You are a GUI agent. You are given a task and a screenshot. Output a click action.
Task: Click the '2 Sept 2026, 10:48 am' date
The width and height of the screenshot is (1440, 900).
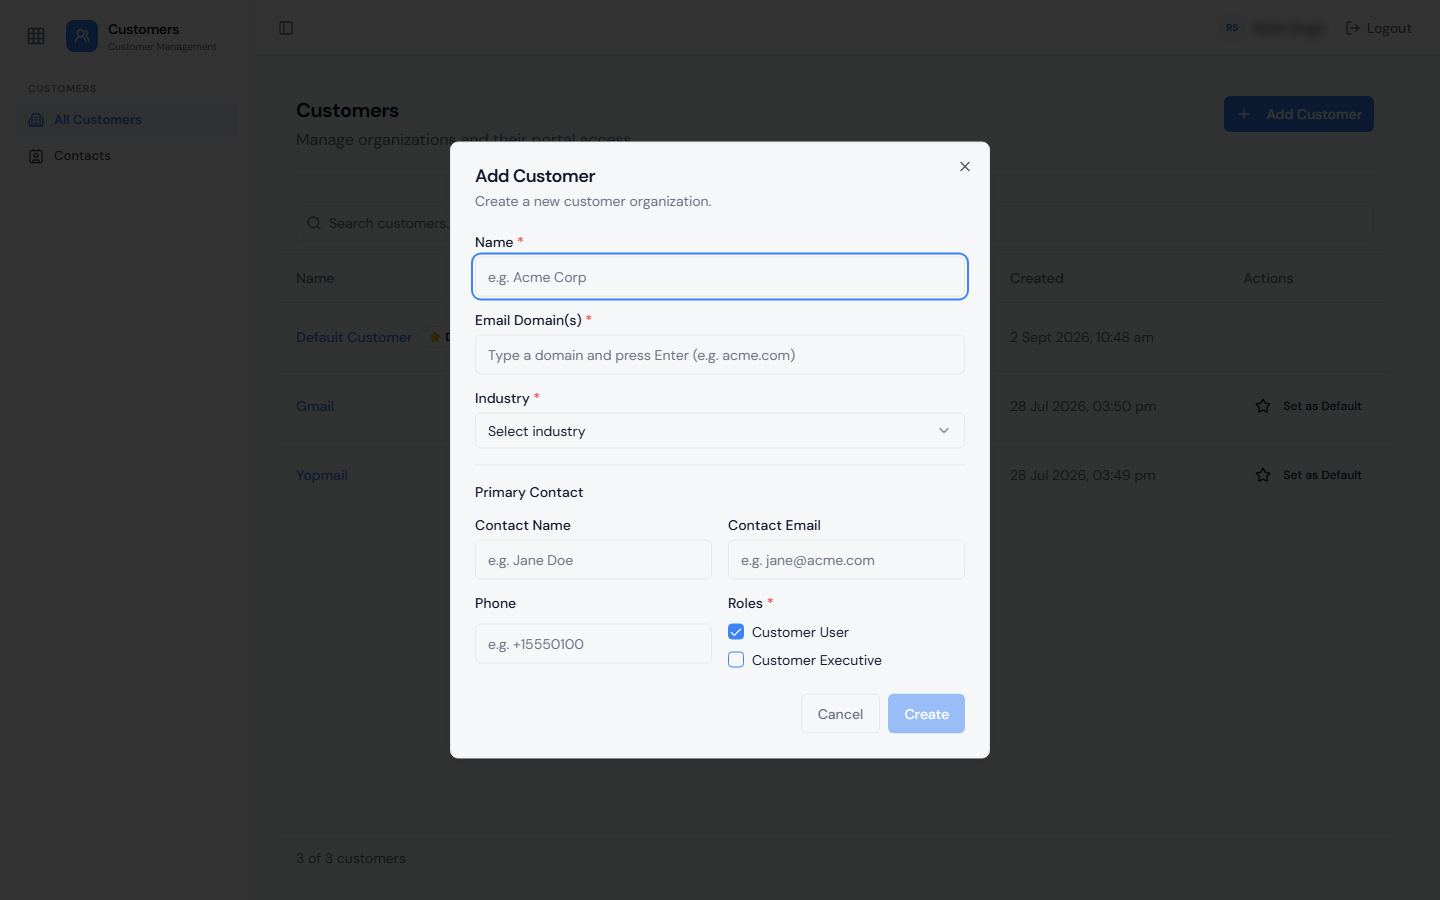tap(1082, 337)
